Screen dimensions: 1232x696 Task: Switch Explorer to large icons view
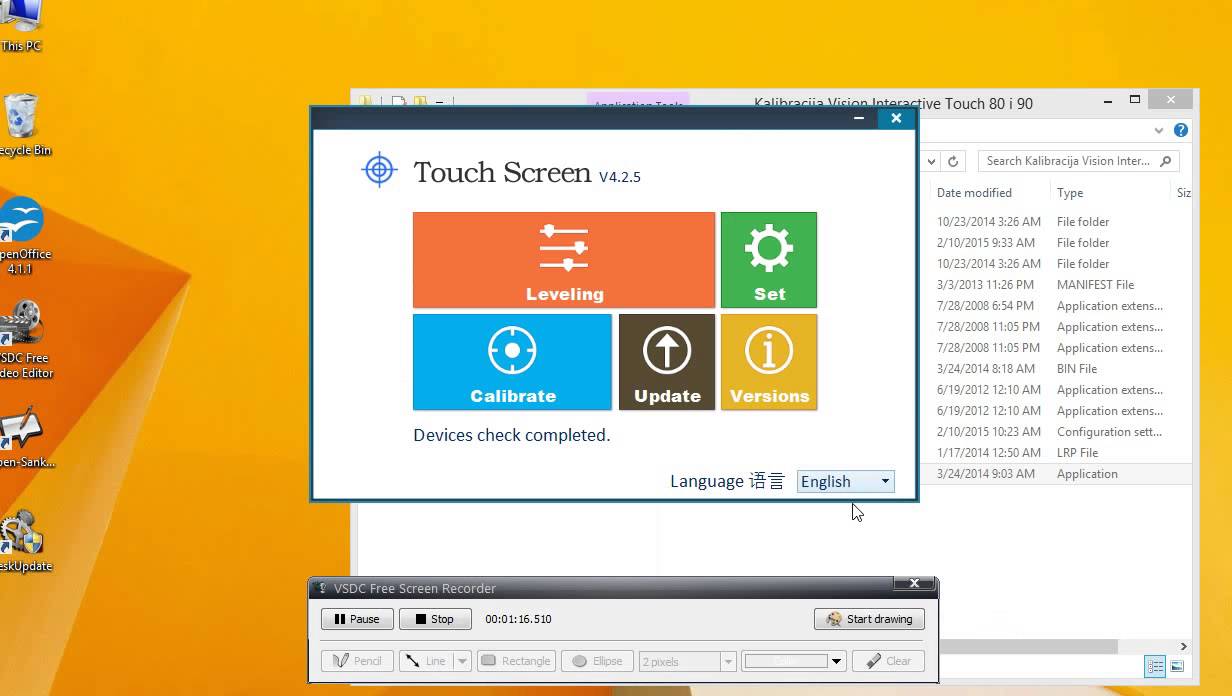coord(1177,666)
